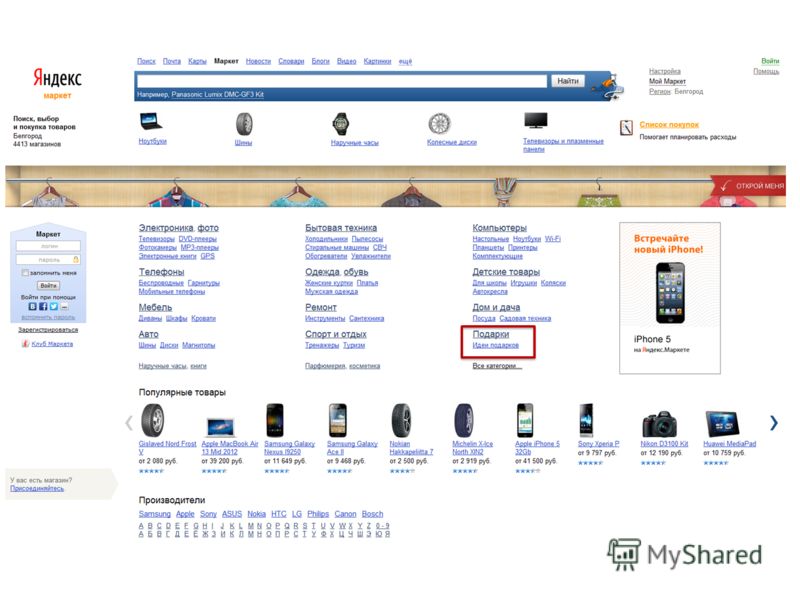Click the search query input field
Image resolution: width=800 pixels, height=600 pixels.
click(342, 81)
